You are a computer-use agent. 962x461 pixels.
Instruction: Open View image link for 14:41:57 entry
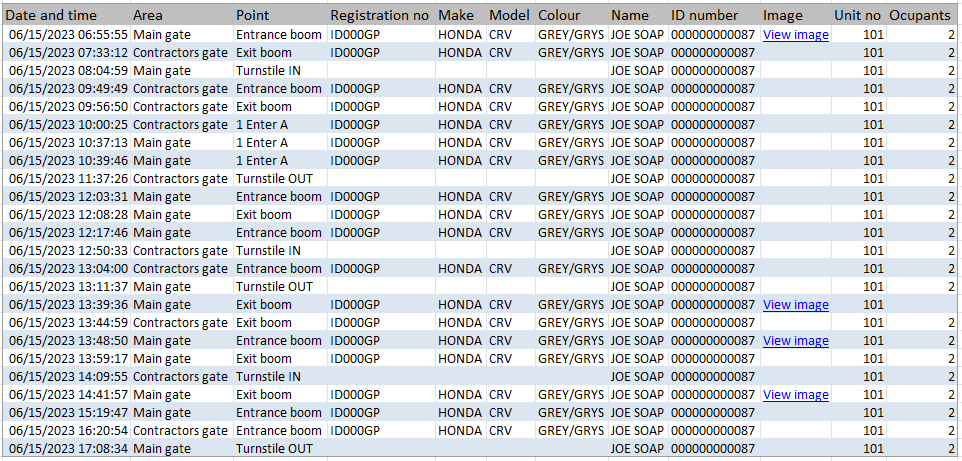tap(796, 395)
